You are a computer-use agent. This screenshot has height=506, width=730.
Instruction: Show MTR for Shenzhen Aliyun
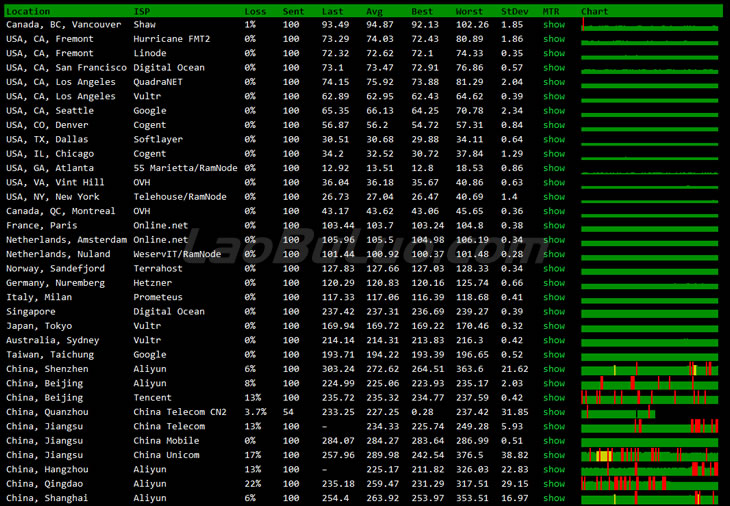(x=554, y=369)
